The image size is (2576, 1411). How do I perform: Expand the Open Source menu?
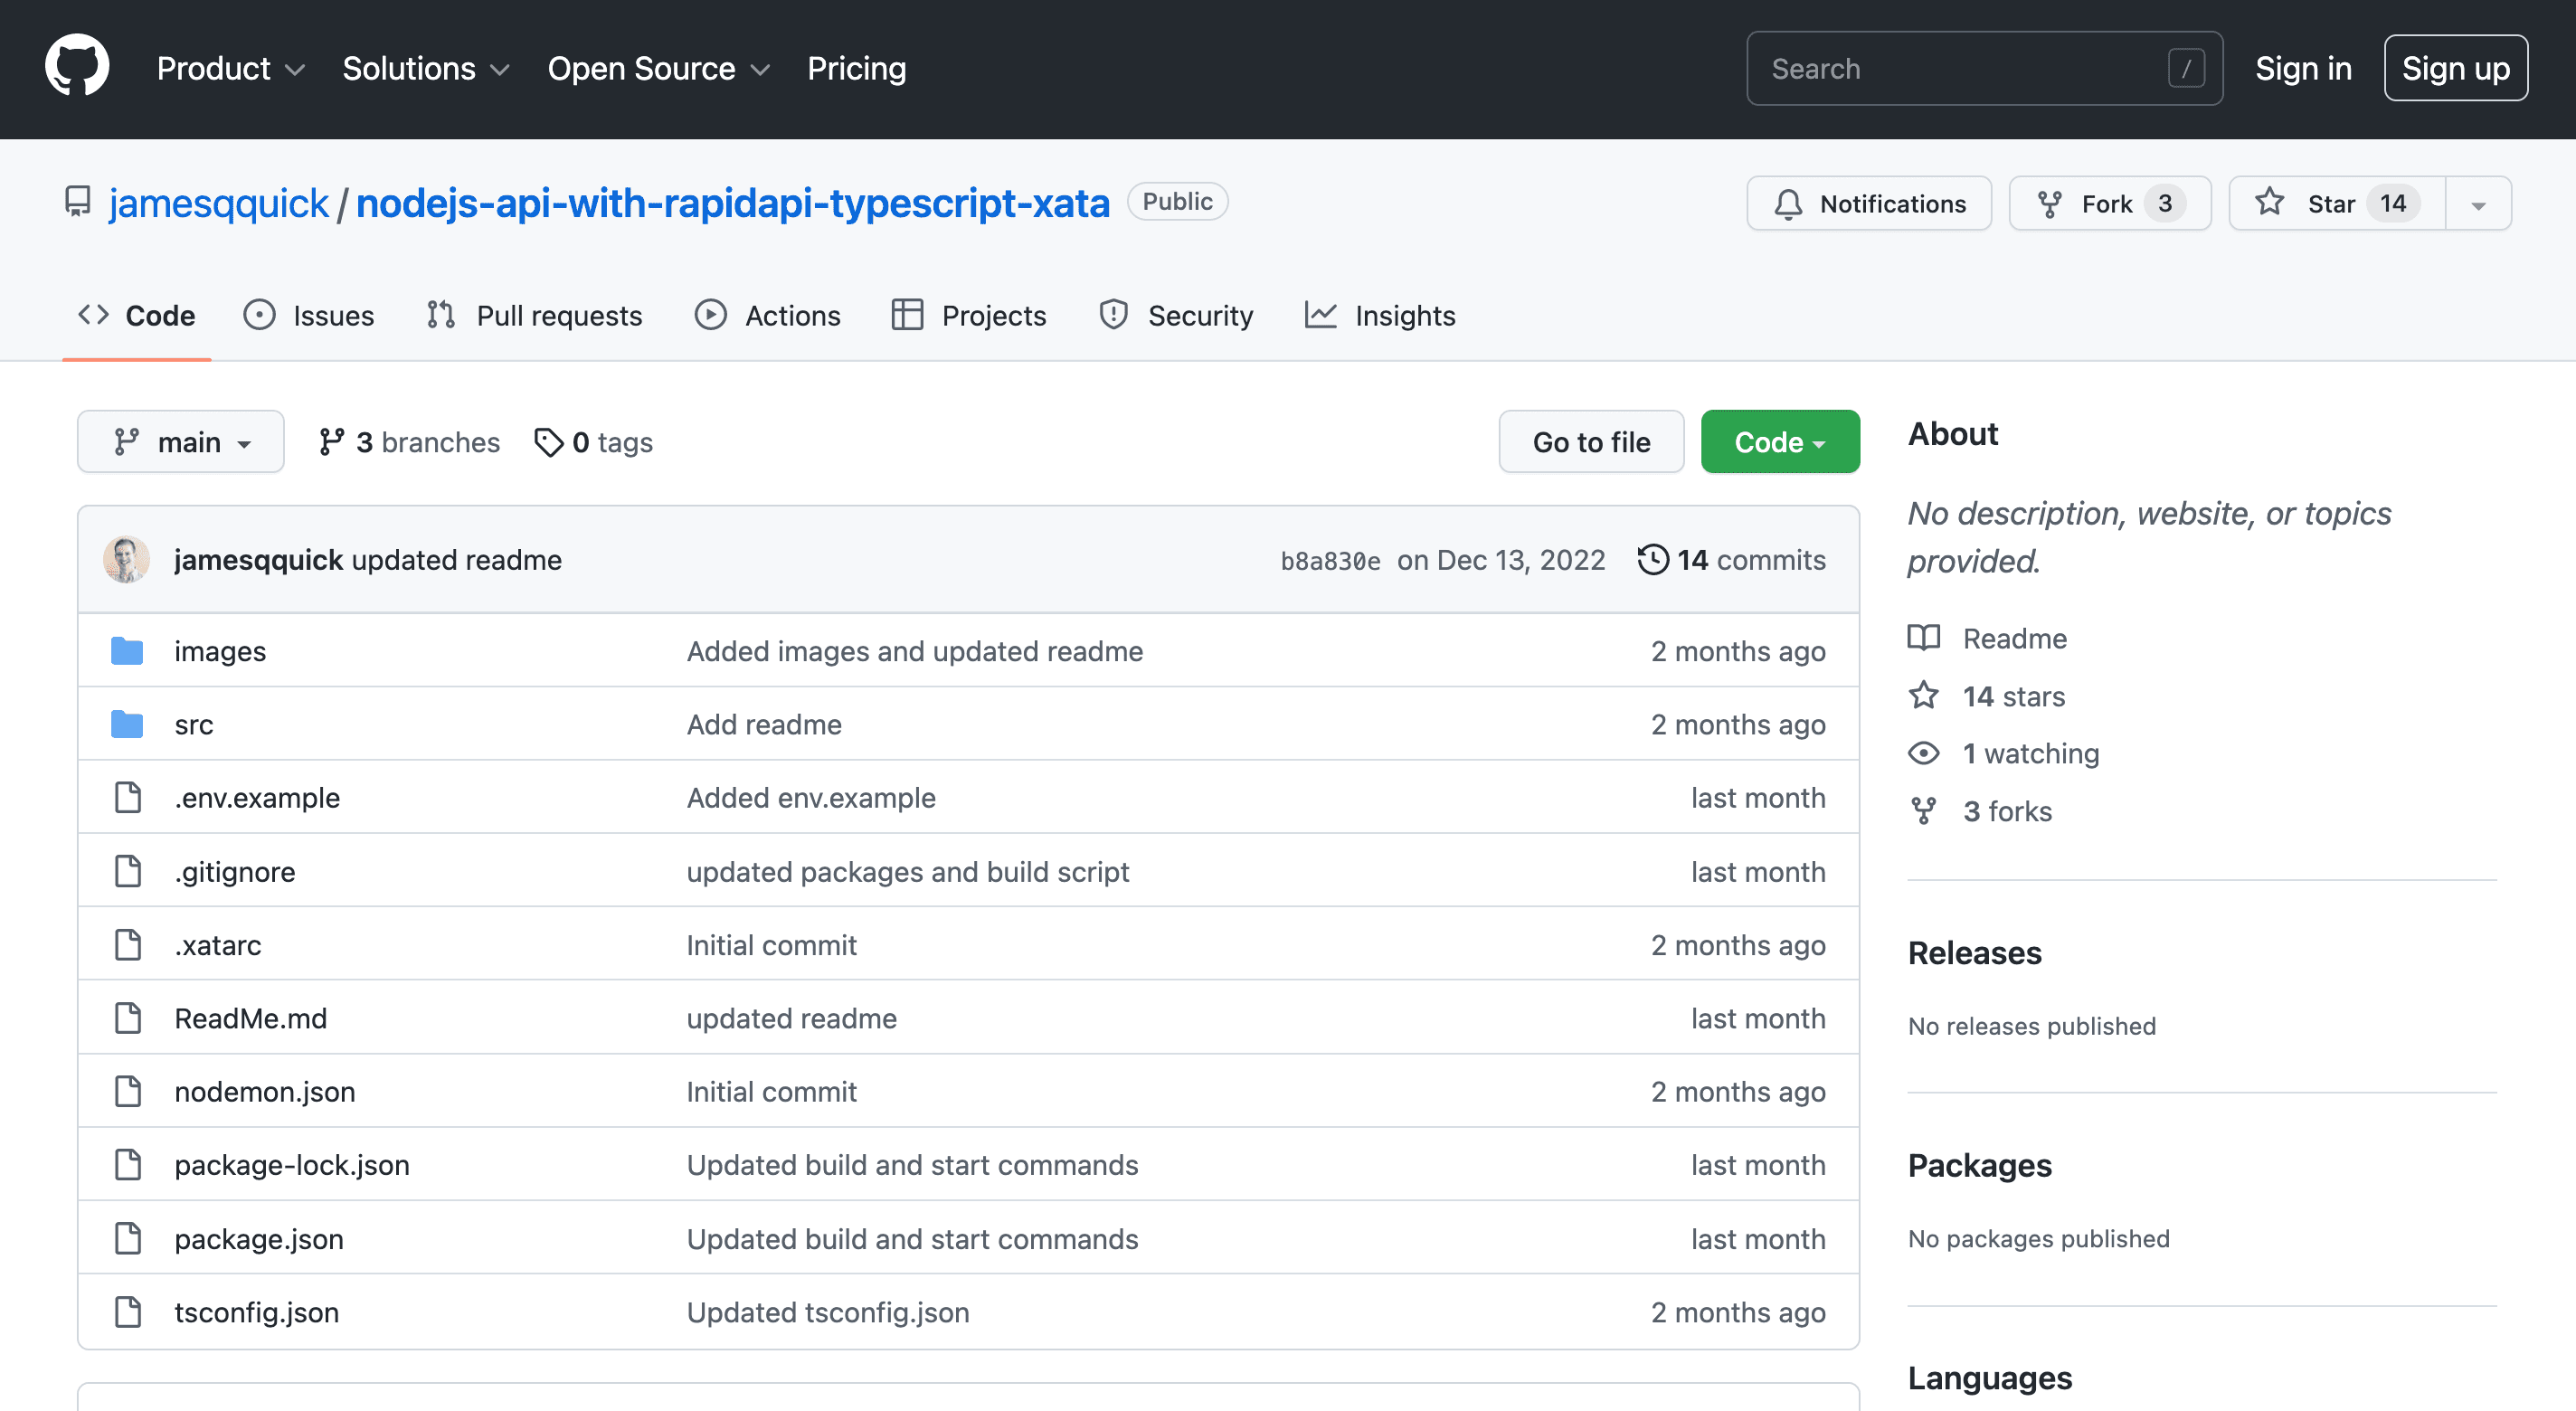click(659, 68)
